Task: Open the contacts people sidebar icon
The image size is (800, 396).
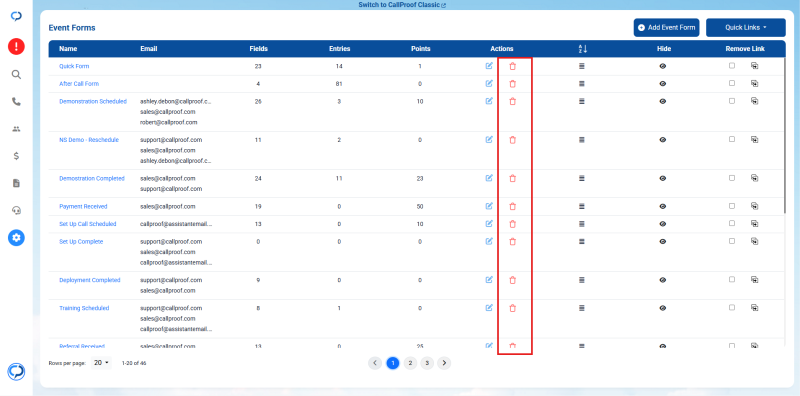Action: [x=16, y=129]
